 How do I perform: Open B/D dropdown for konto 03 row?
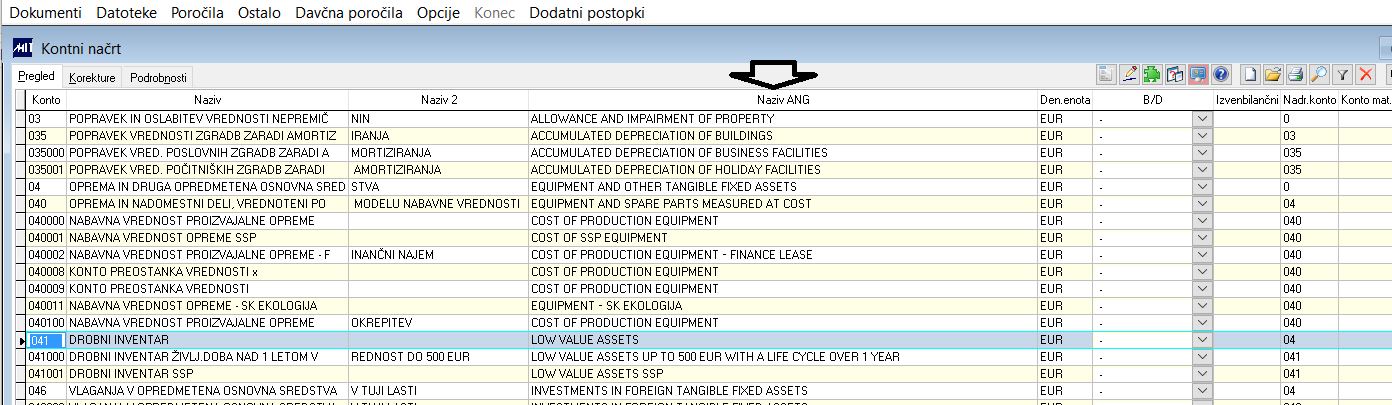(x=1203, y=119)
